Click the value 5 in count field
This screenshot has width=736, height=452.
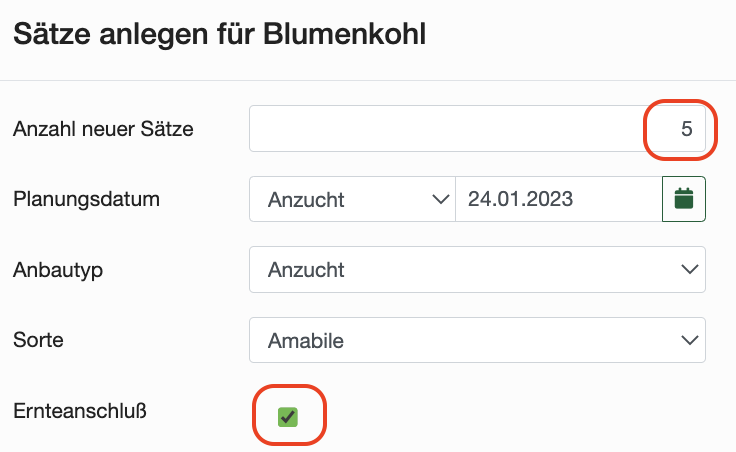(x=687, y=129)
